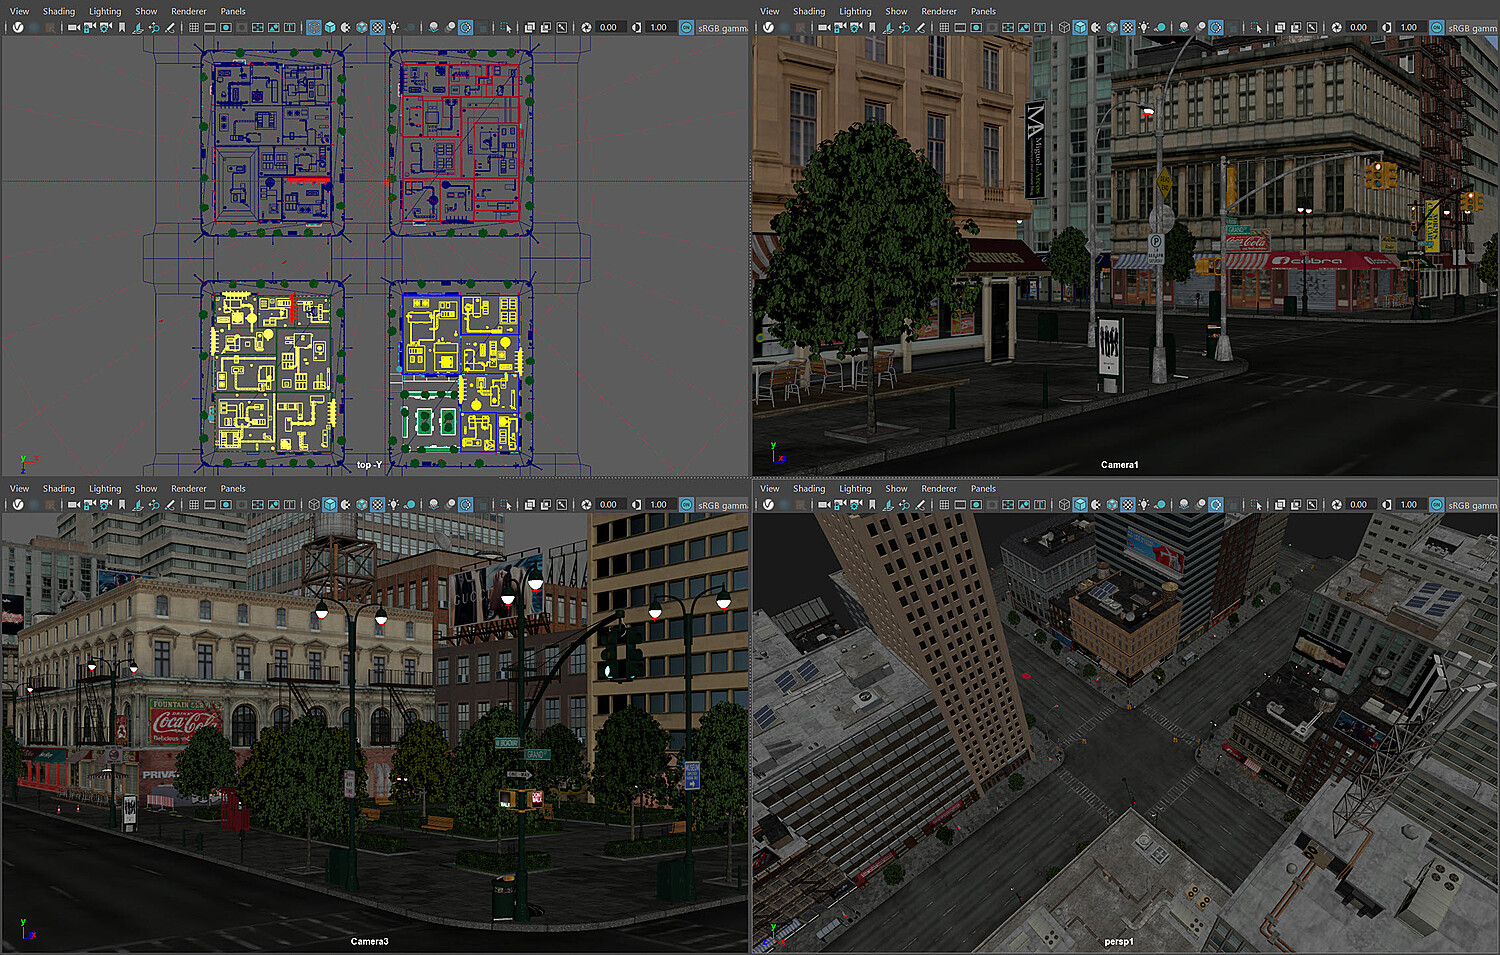Open Shading menu in persp1 panel
Image resolution: width=1500 pixels, height=955 pixels.
coord(809,488)
